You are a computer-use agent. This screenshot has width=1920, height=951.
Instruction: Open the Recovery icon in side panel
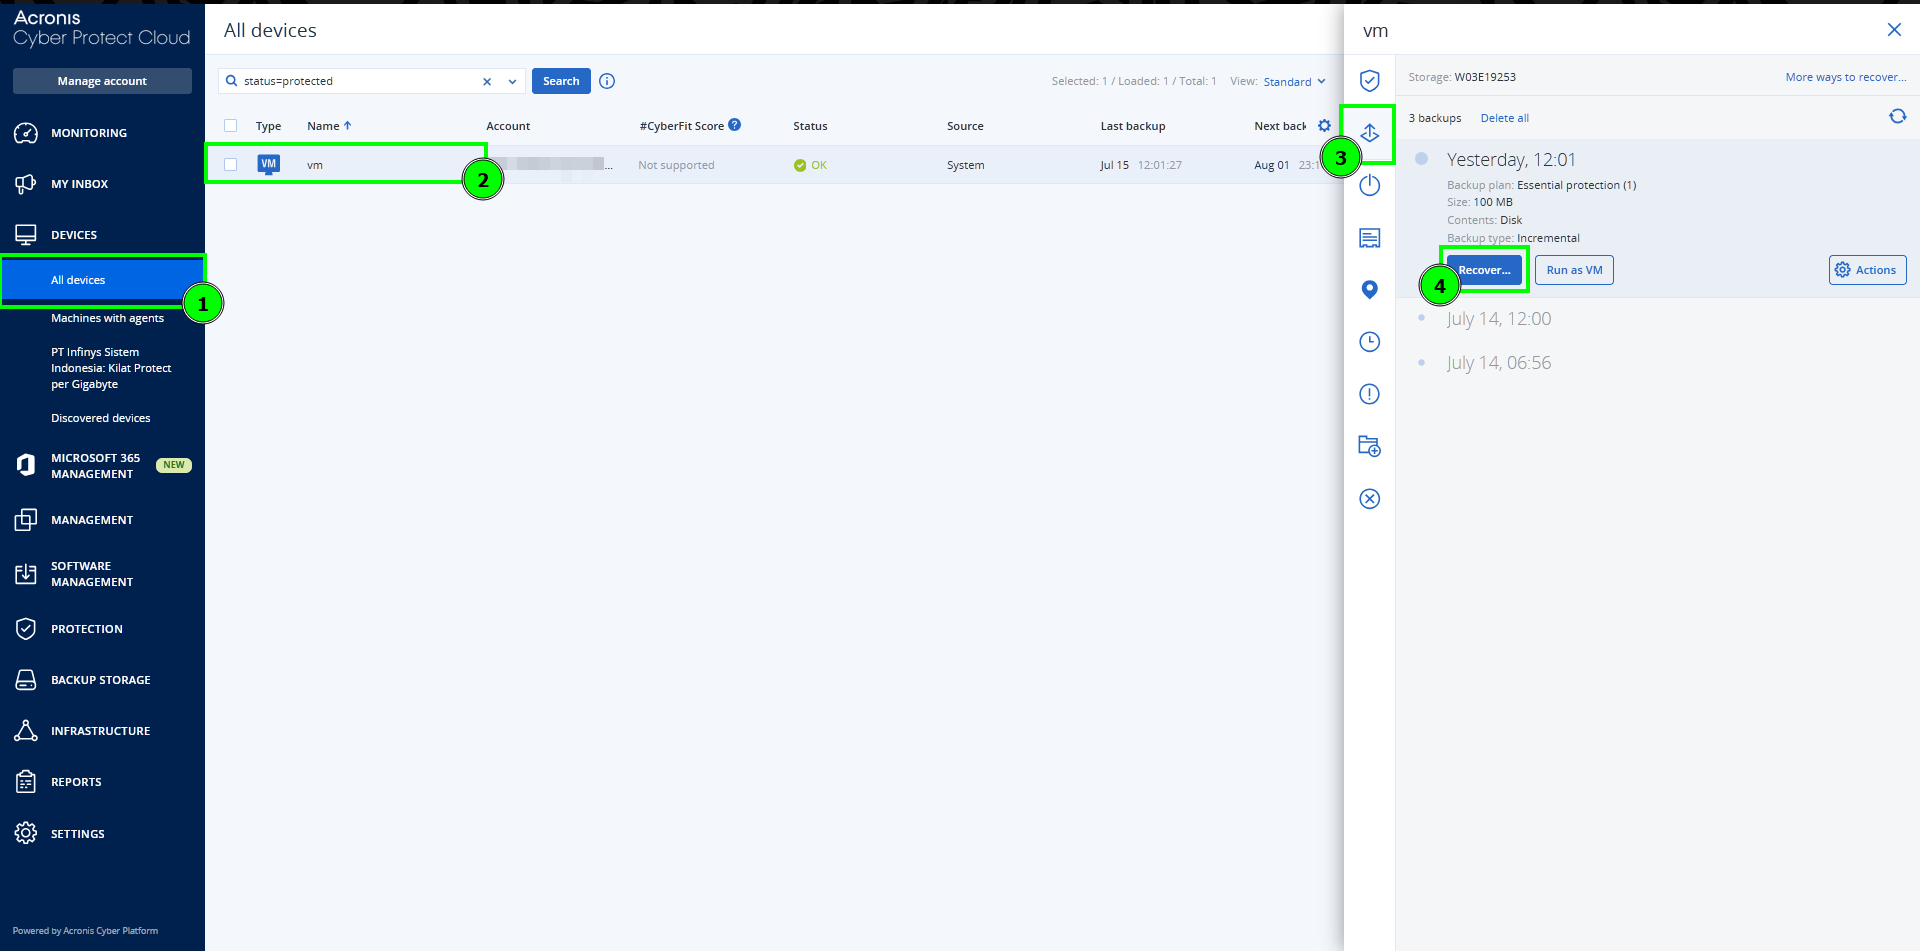(1369, 133)
